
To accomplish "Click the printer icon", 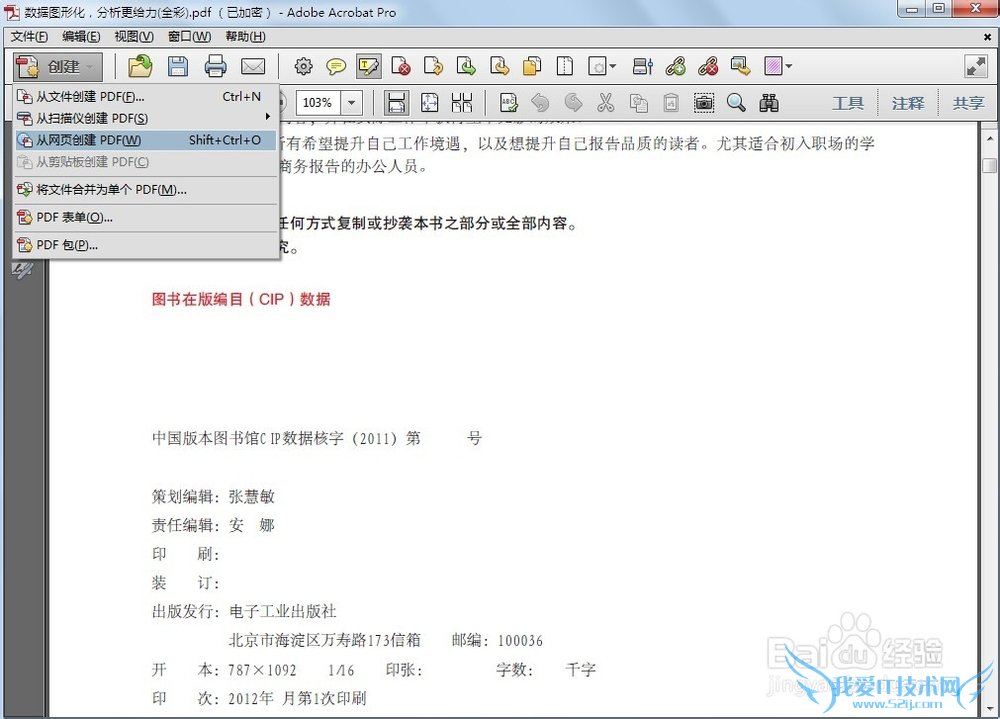I will 215,66.
